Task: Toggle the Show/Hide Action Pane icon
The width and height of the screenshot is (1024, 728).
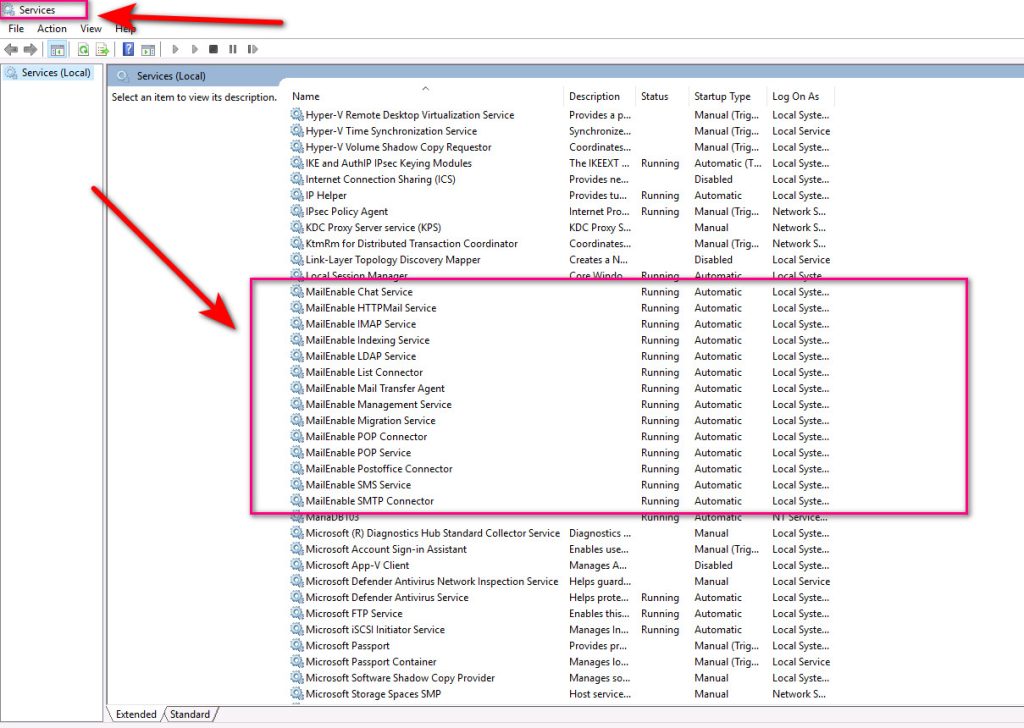Action: (148, 49)
